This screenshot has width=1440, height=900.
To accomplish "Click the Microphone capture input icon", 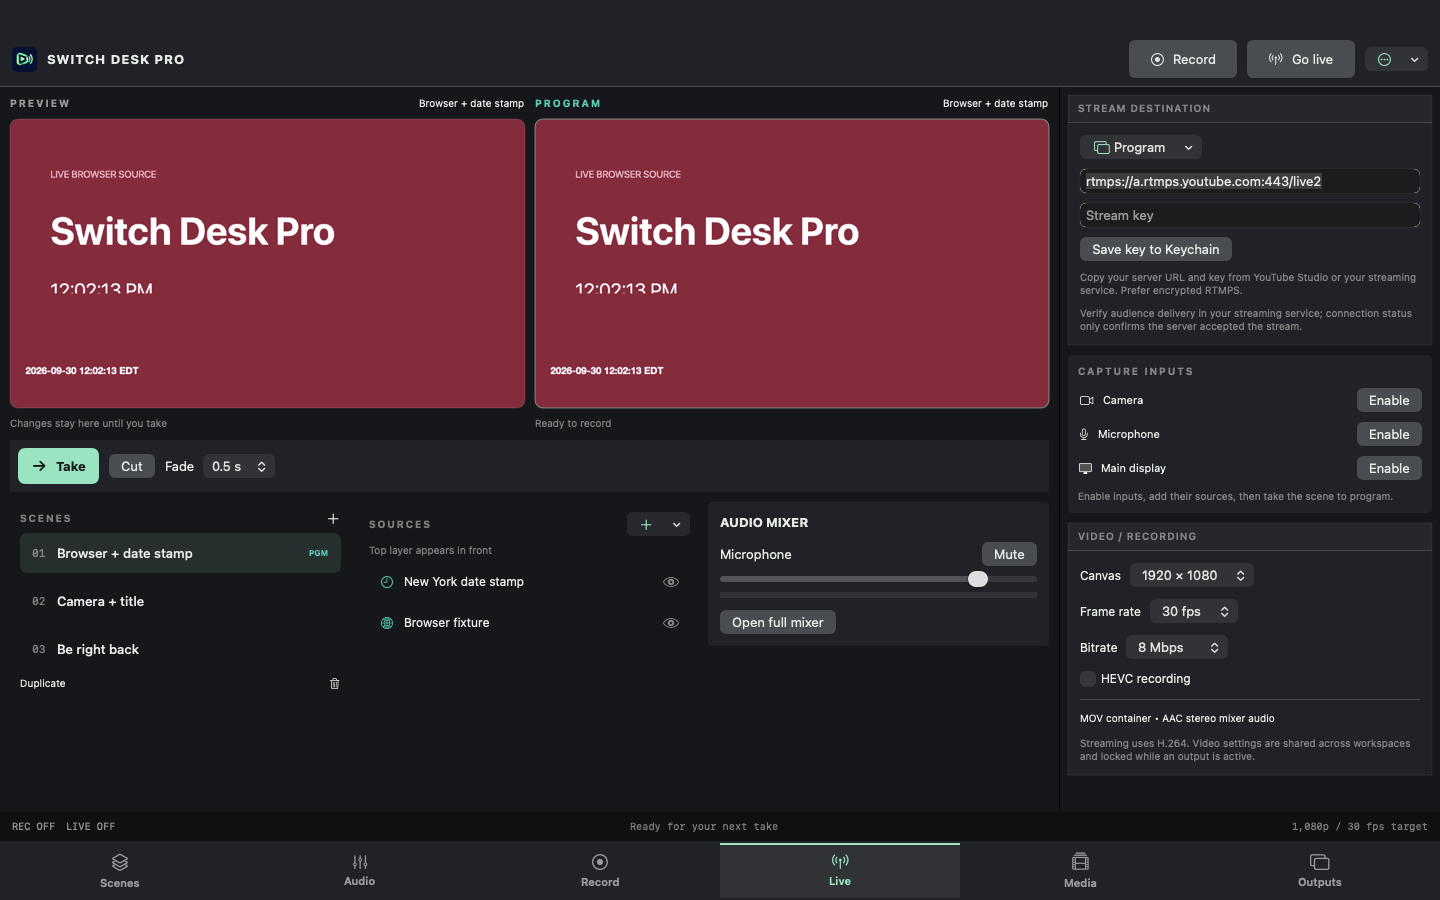I will tap(1084, 434).
